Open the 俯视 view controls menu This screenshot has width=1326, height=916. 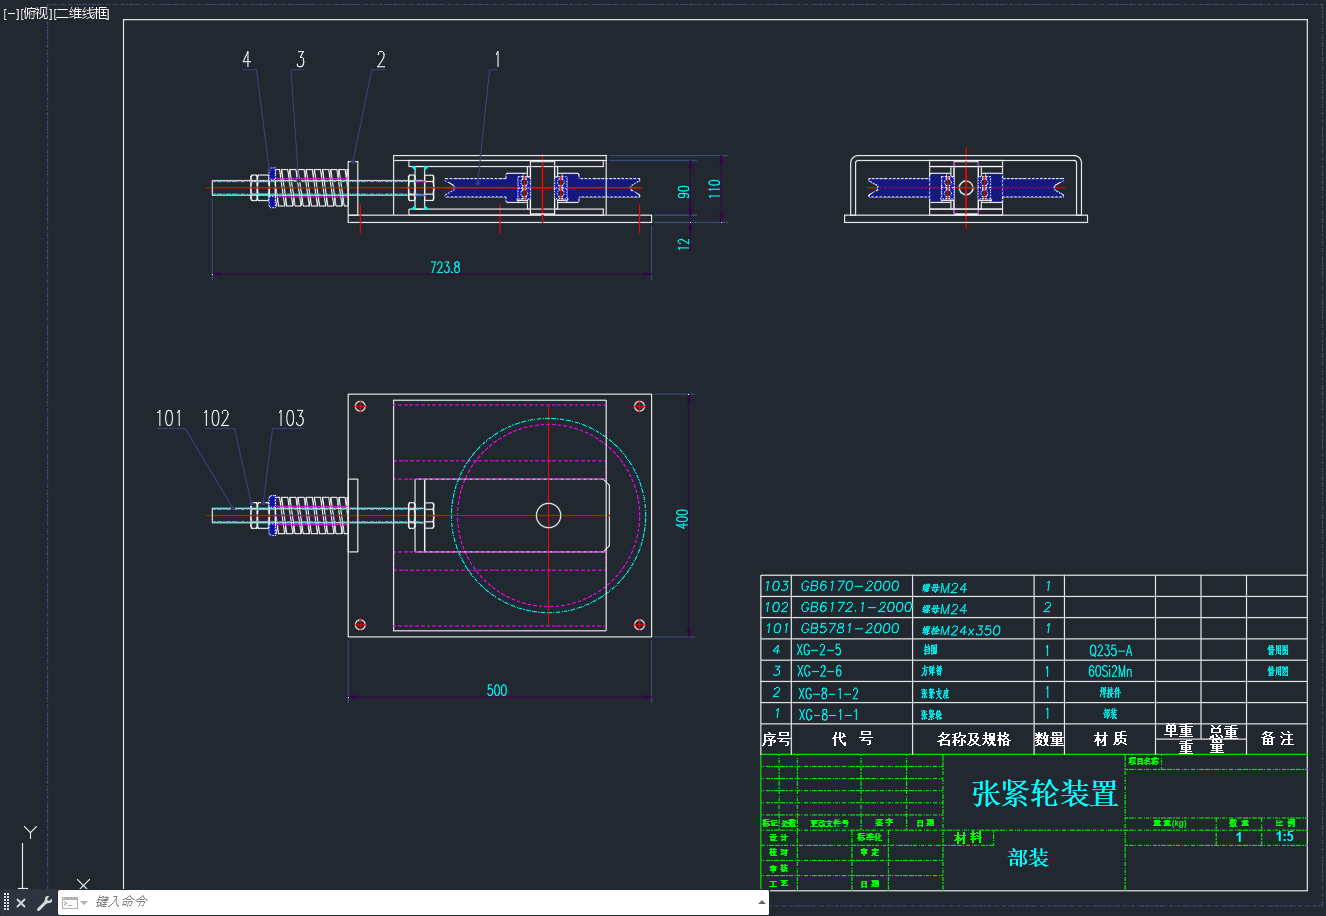click(36, 13)
